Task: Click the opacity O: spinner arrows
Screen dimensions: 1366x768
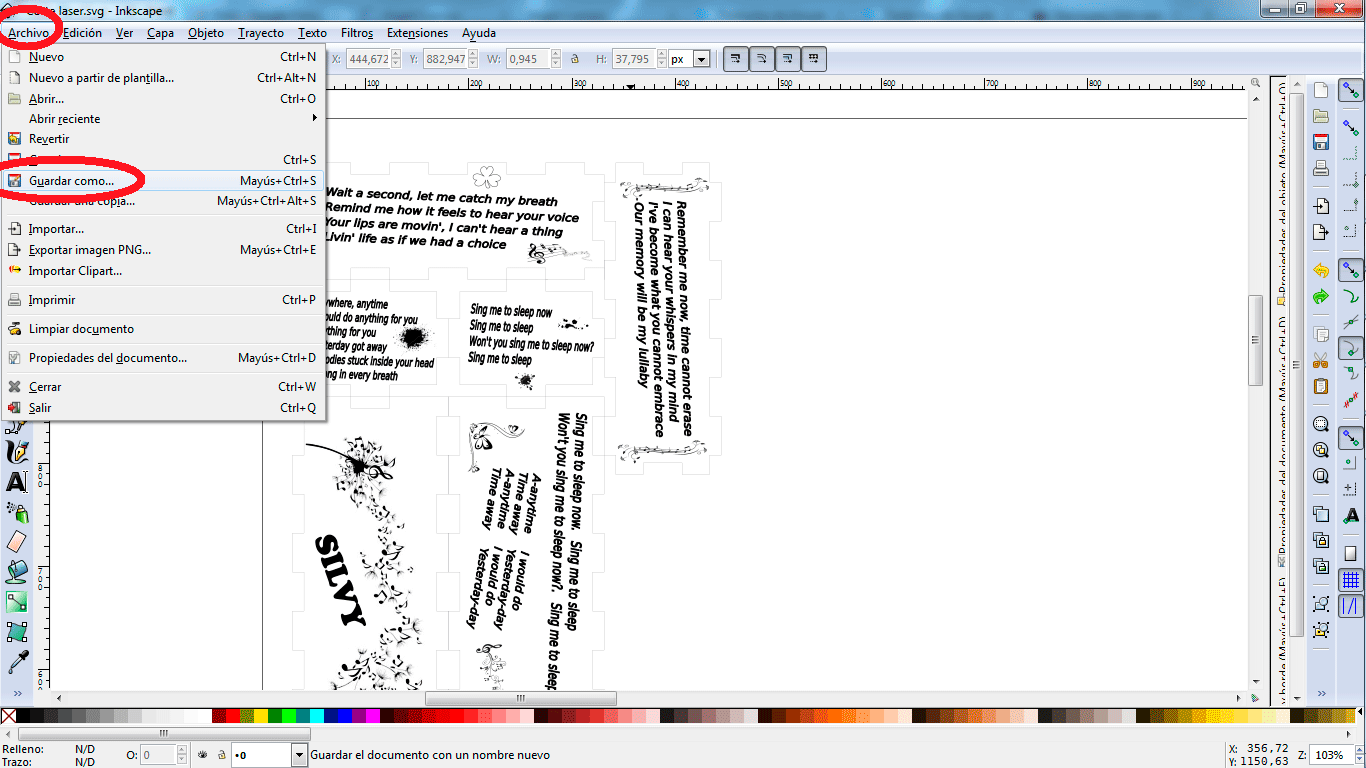Action: [183, 755]
